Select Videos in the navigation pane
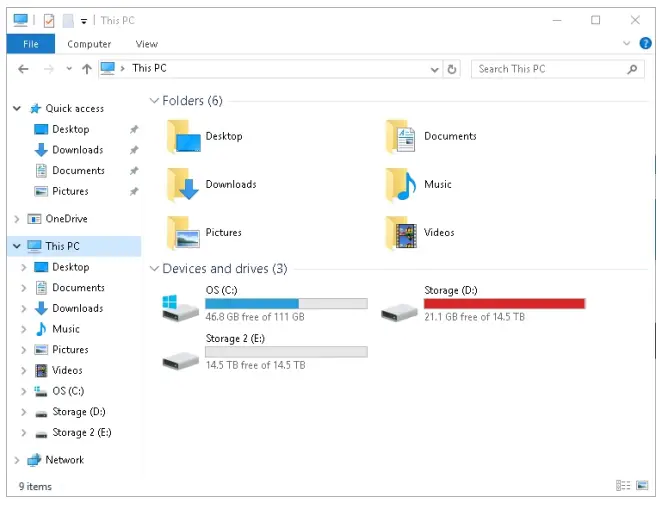This screenshot has width=662, height=511. tap(67, 370)
